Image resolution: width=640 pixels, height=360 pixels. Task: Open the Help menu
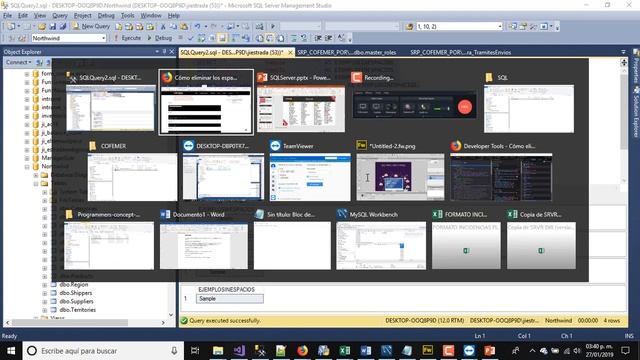173,15
